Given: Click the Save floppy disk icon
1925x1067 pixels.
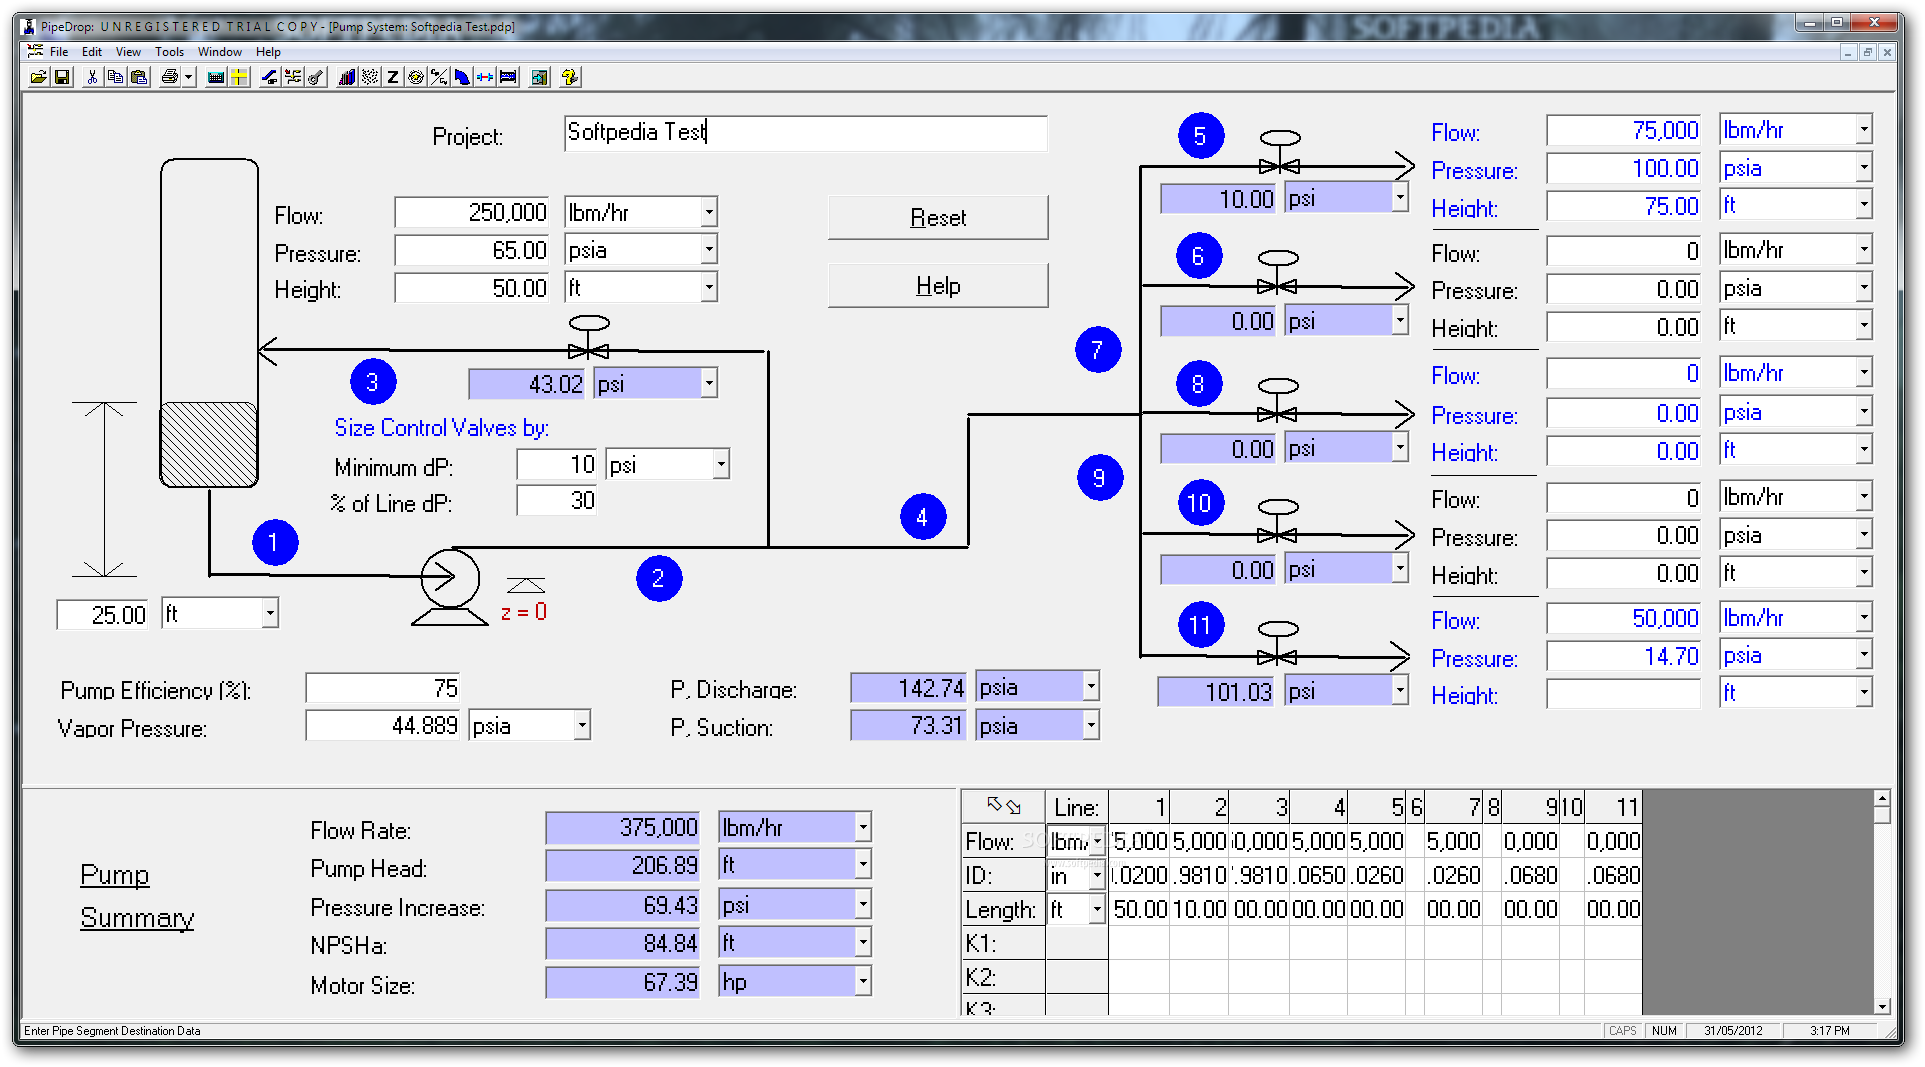Looking at the screenshot, I should 62,77.
